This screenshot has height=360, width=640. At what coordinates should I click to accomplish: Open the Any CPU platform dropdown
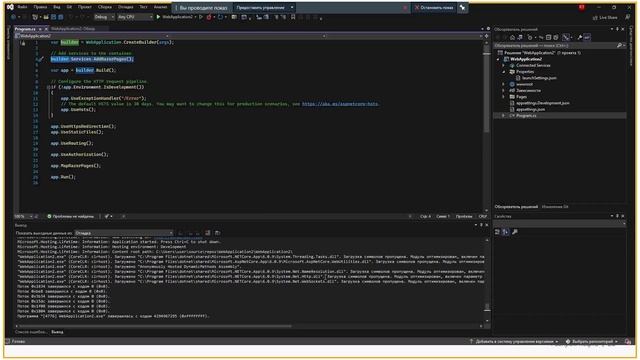click(x=135, y=17)
